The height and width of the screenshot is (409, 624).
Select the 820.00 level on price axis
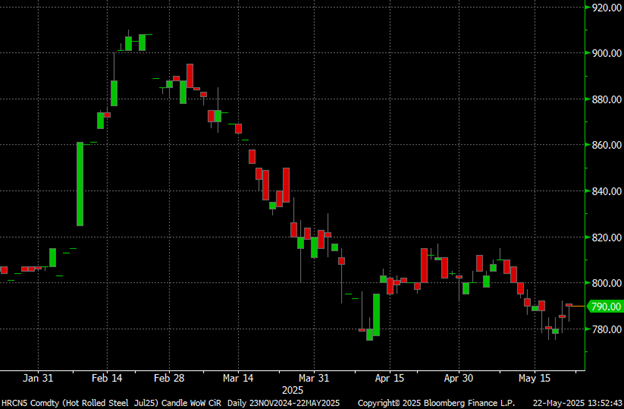coord(606,237)
